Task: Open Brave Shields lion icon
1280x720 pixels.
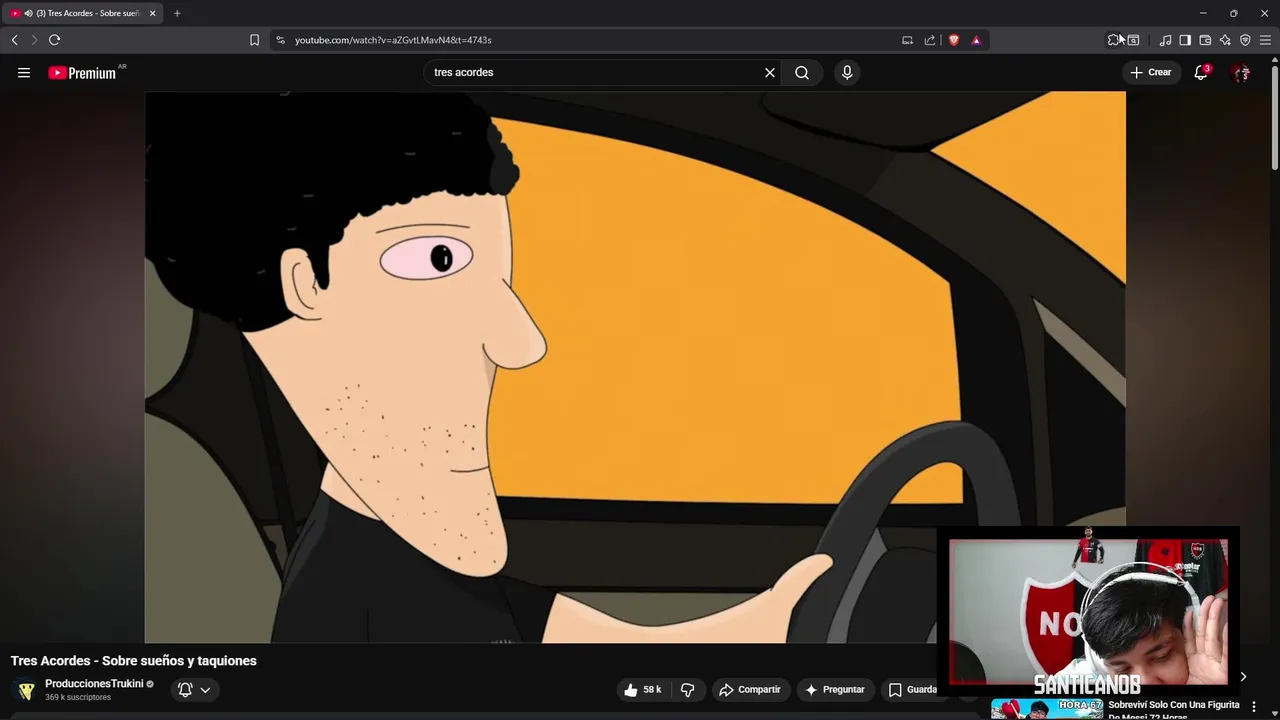Action: [954, 40]
